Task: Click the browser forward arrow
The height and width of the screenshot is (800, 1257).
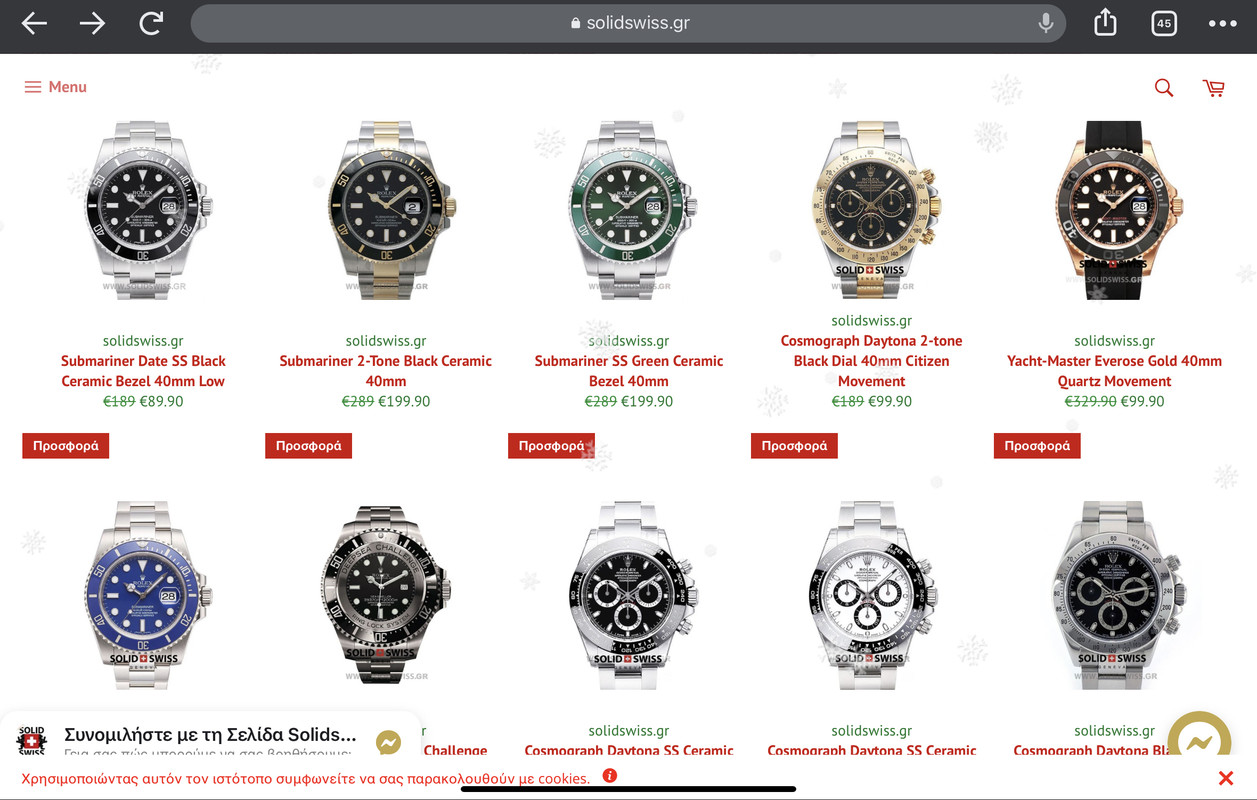Action: (x=92, y=23)
